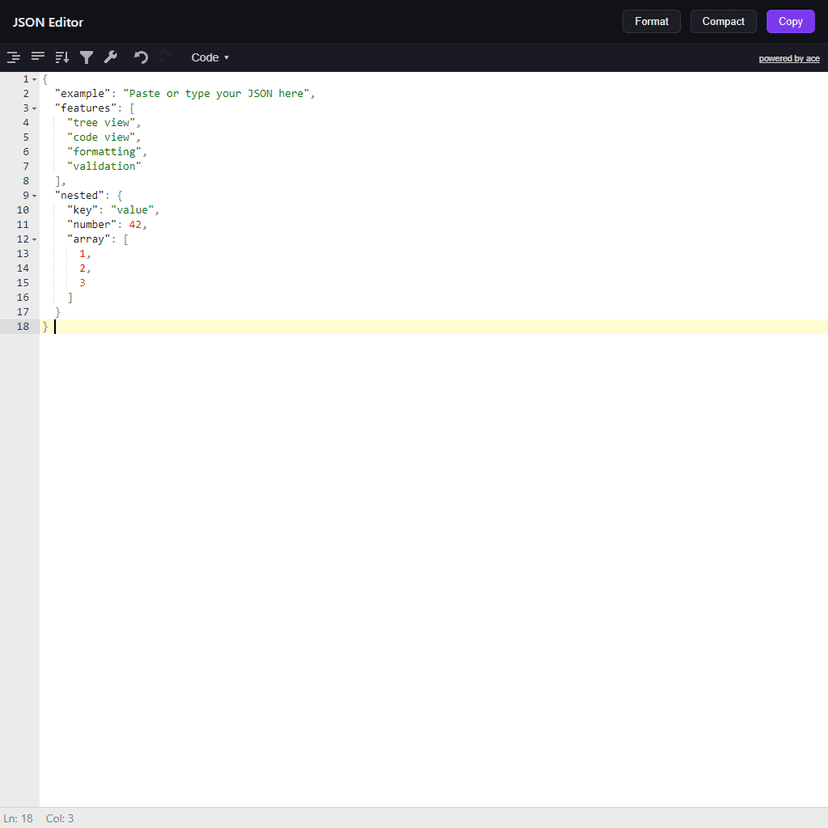This screenshot has height=828, width=828.
Task: Open the powered by ace link
Action: coord(789,58)
